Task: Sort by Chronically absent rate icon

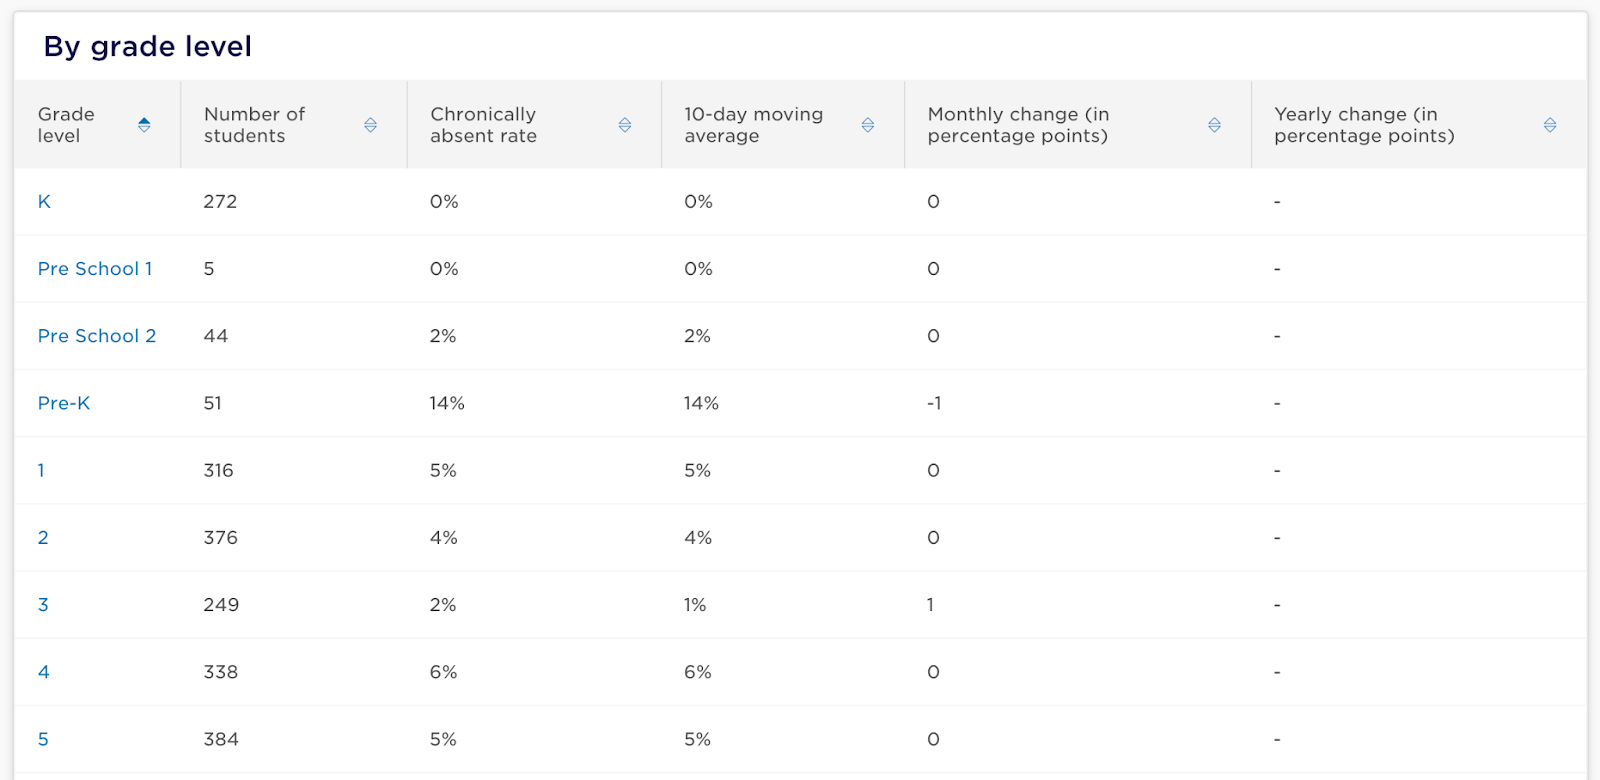Action: point(625,125)
